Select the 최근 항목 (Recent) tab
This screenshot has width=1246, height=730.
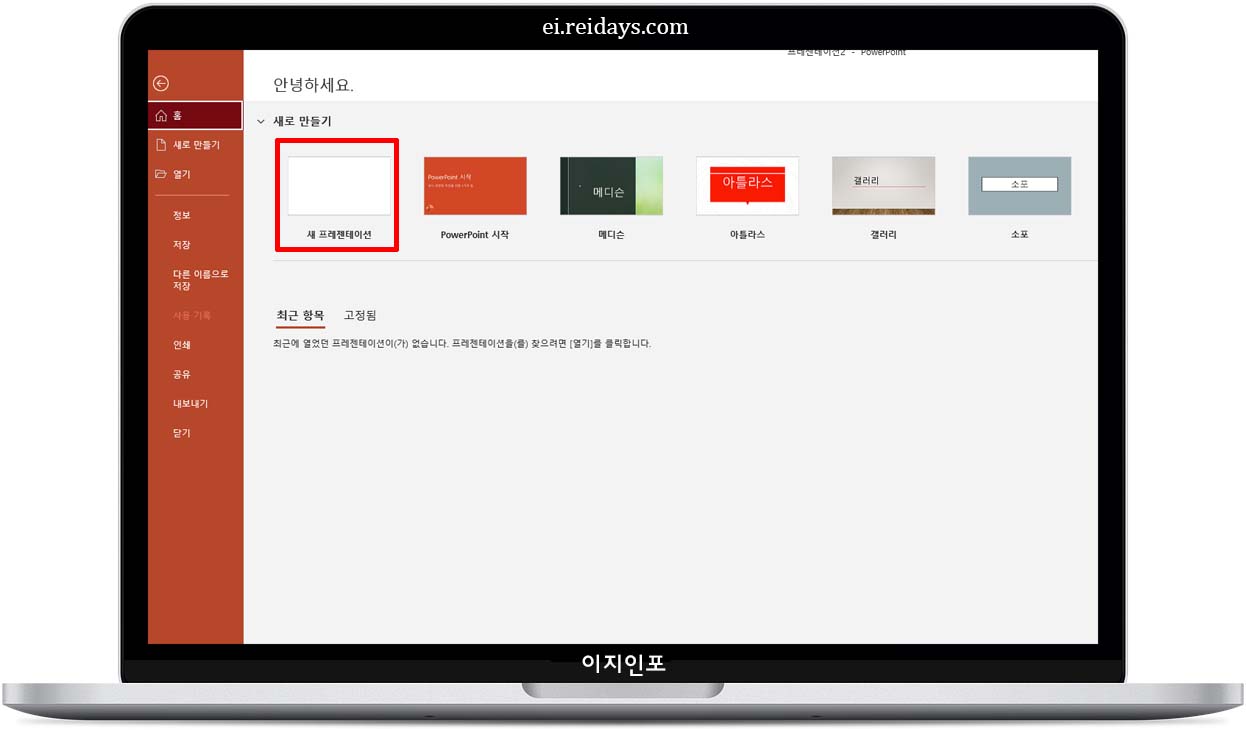[299, 315]
